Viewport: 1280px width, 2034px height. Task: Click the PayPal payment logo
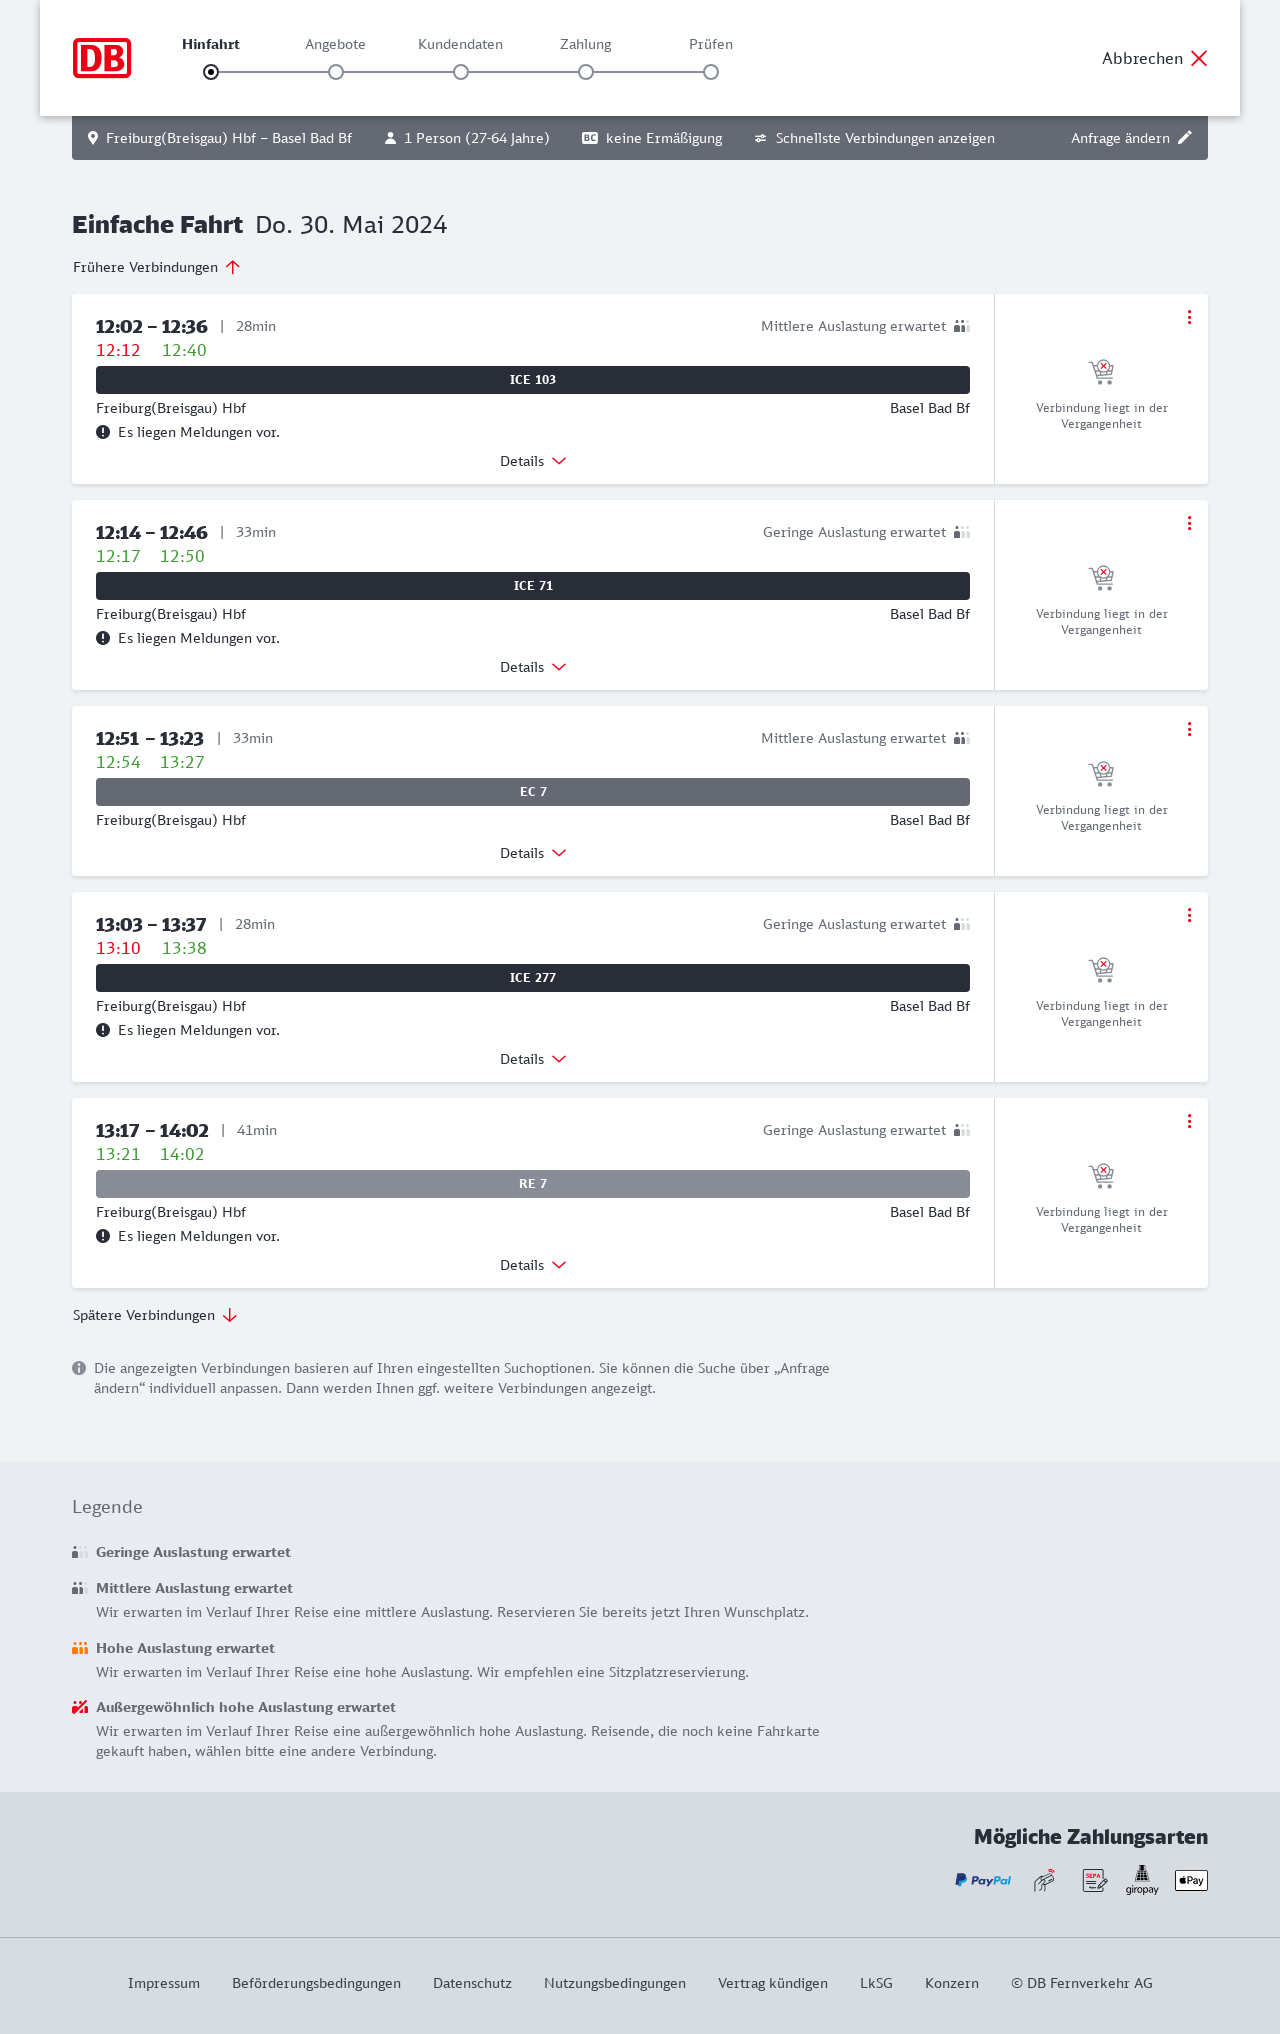983,1880
